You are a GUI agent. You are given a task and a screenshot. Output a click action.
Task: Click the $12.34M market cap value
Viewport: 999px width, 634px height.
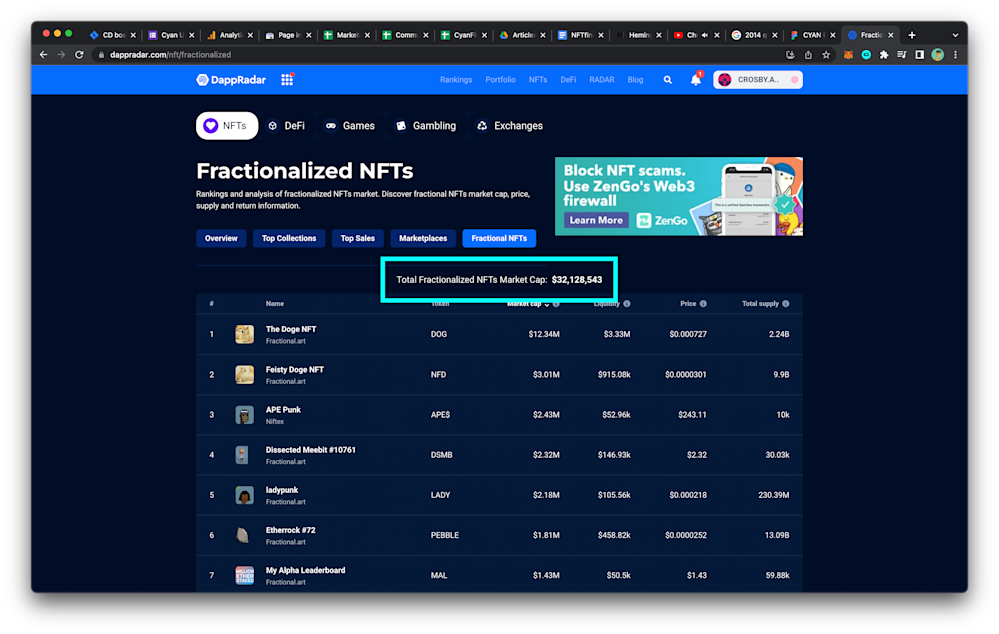[544, 334]
